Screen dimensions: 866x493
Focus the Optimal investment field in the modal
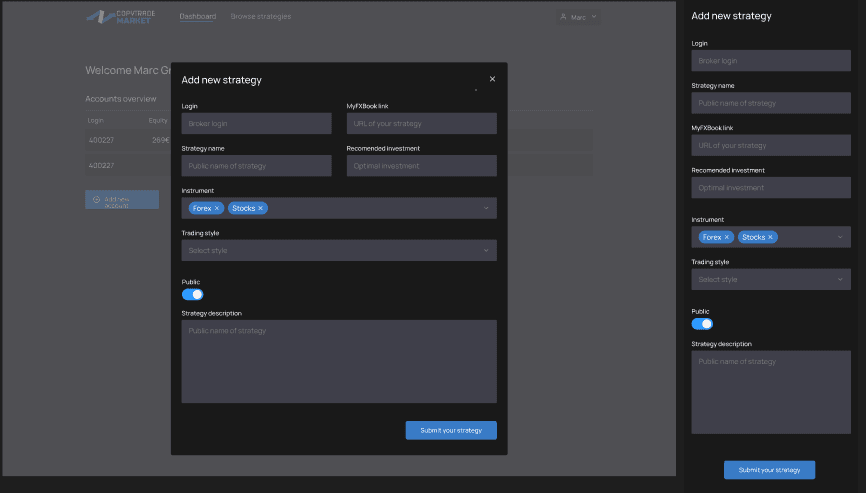point(421,166)
